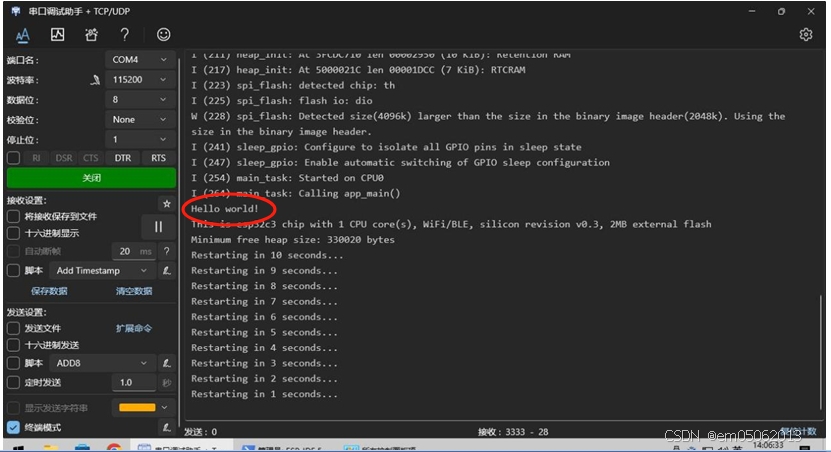Open File Explorer on the taskbar

tap(51, 448)
